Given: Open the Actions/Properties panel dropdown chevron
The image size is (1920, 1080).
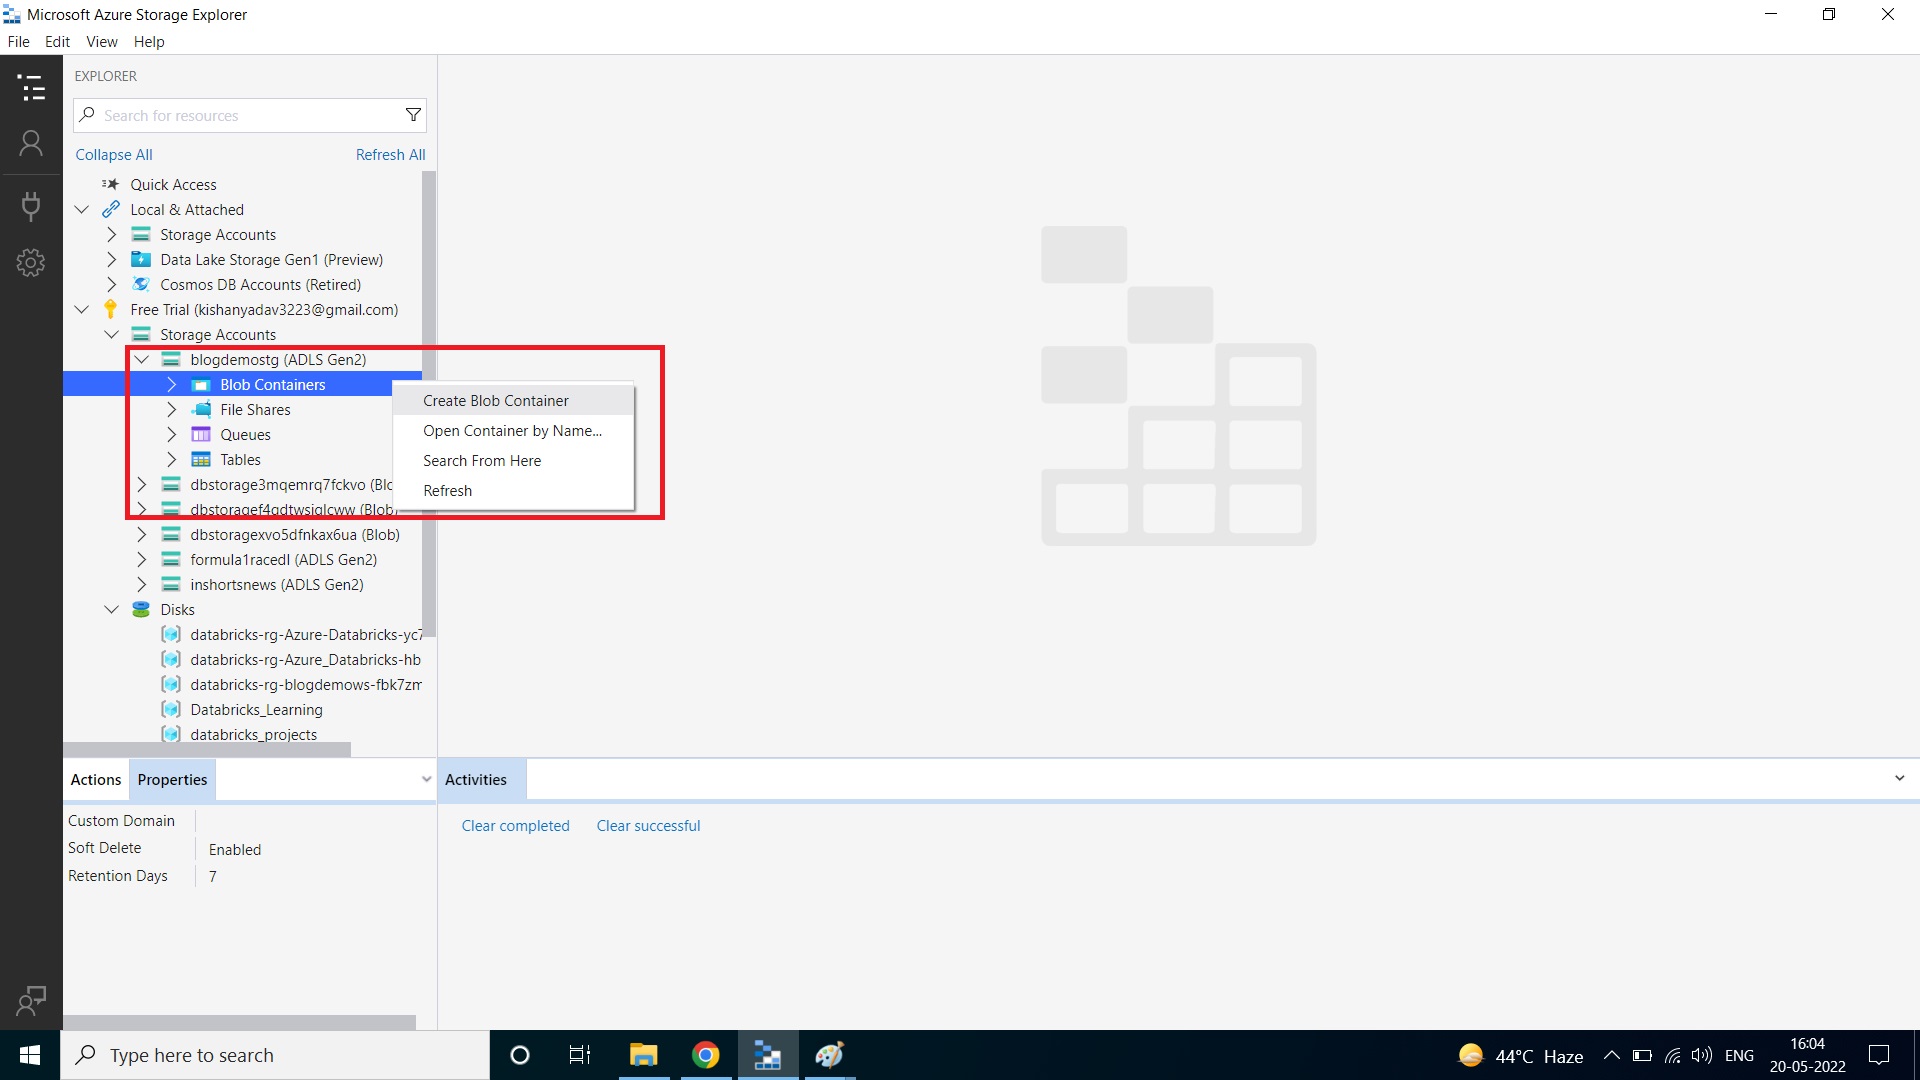Looking at the screenshot, I should click(x=426, y=779).
